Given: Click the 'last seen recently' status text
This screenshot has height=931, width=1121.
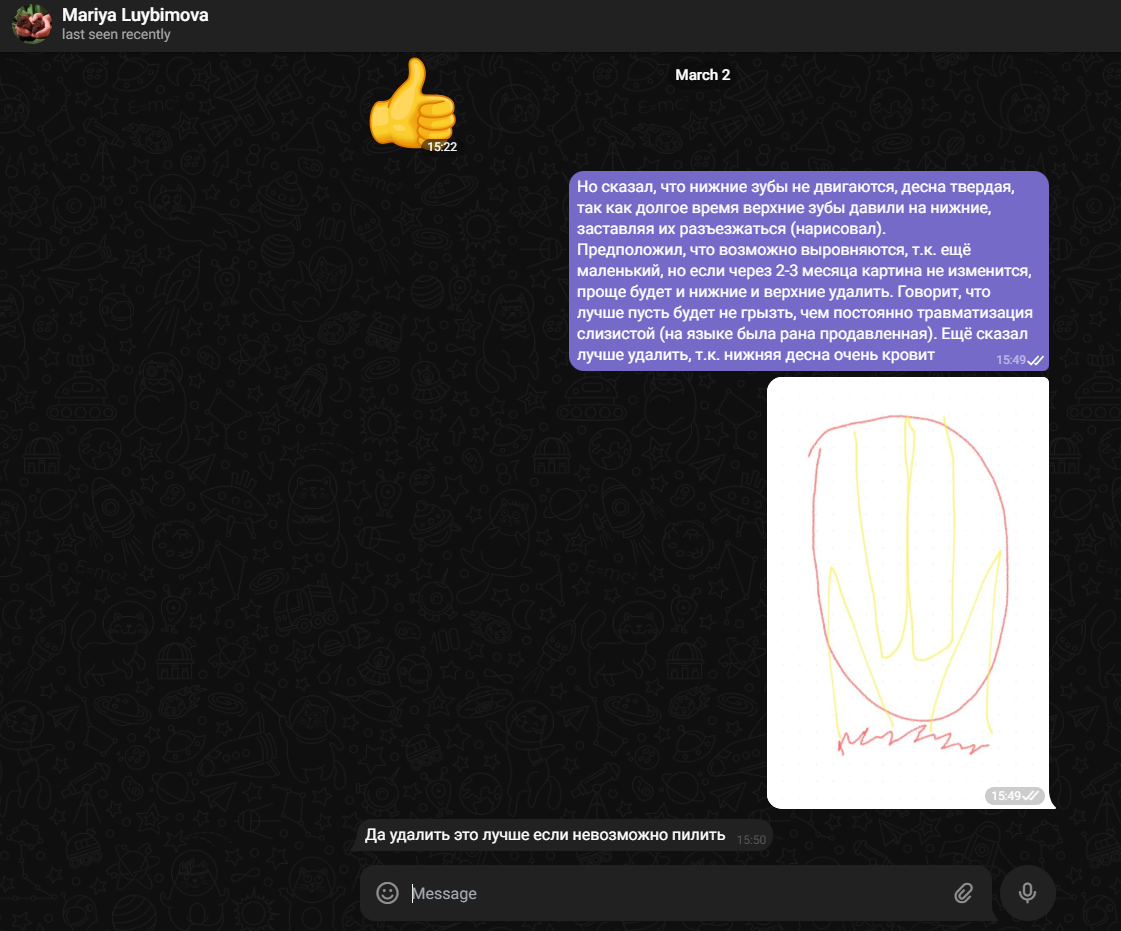Looking at the screenshot, I should [x=116, y=35].
